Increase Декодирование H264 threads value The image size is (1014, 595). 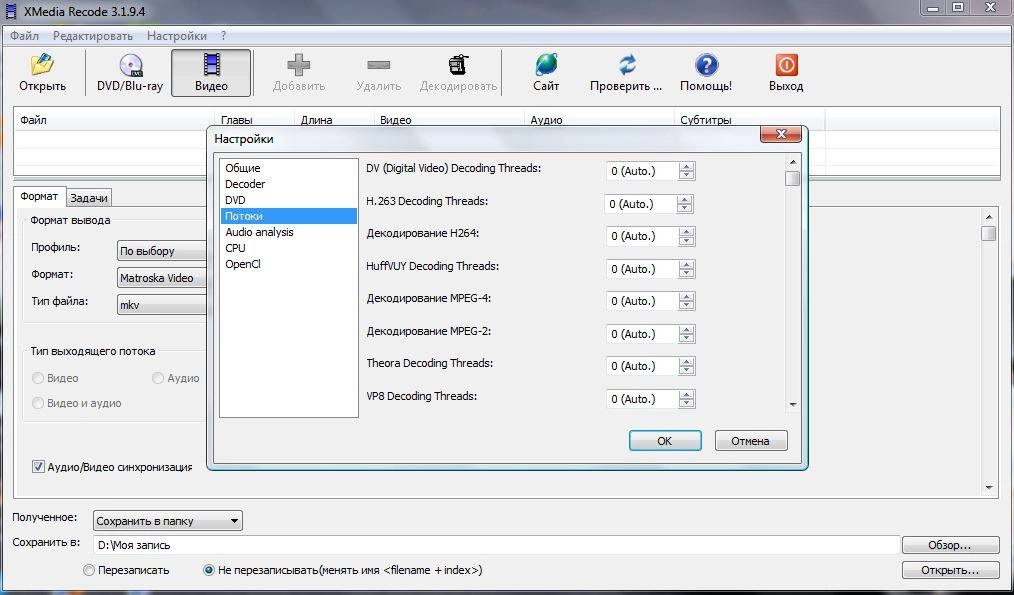tap(686, 232)
